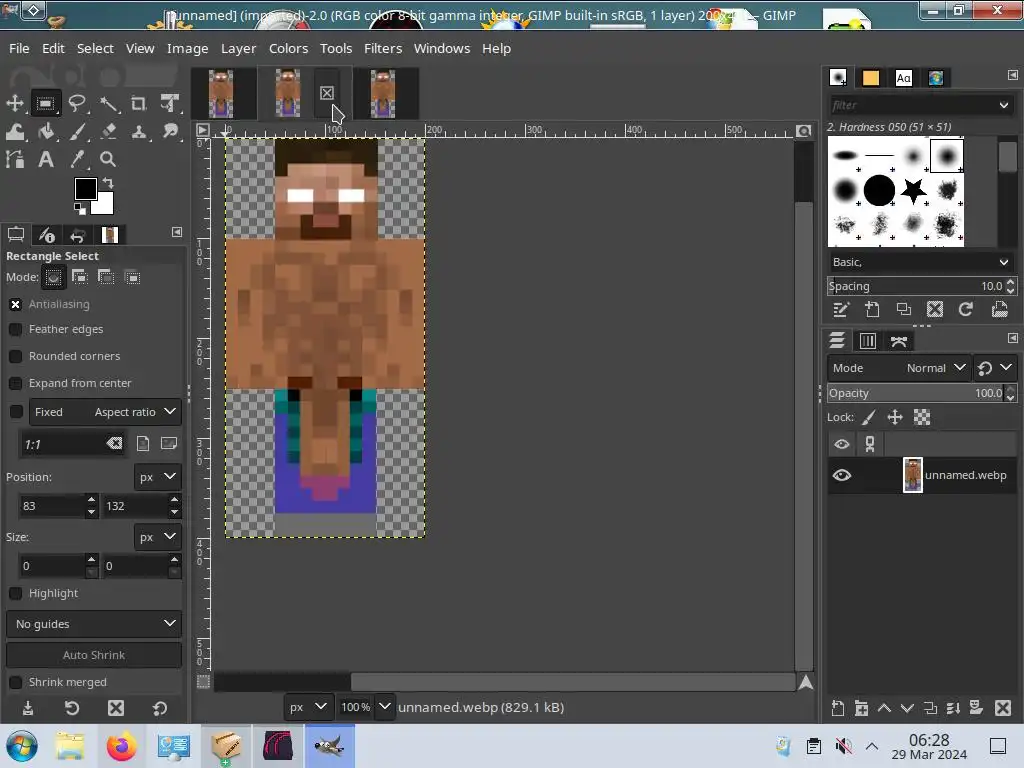Screen dimensions: 1024x768
Task: Adjust the layer Opacity slider
Action: click(916, 393)
